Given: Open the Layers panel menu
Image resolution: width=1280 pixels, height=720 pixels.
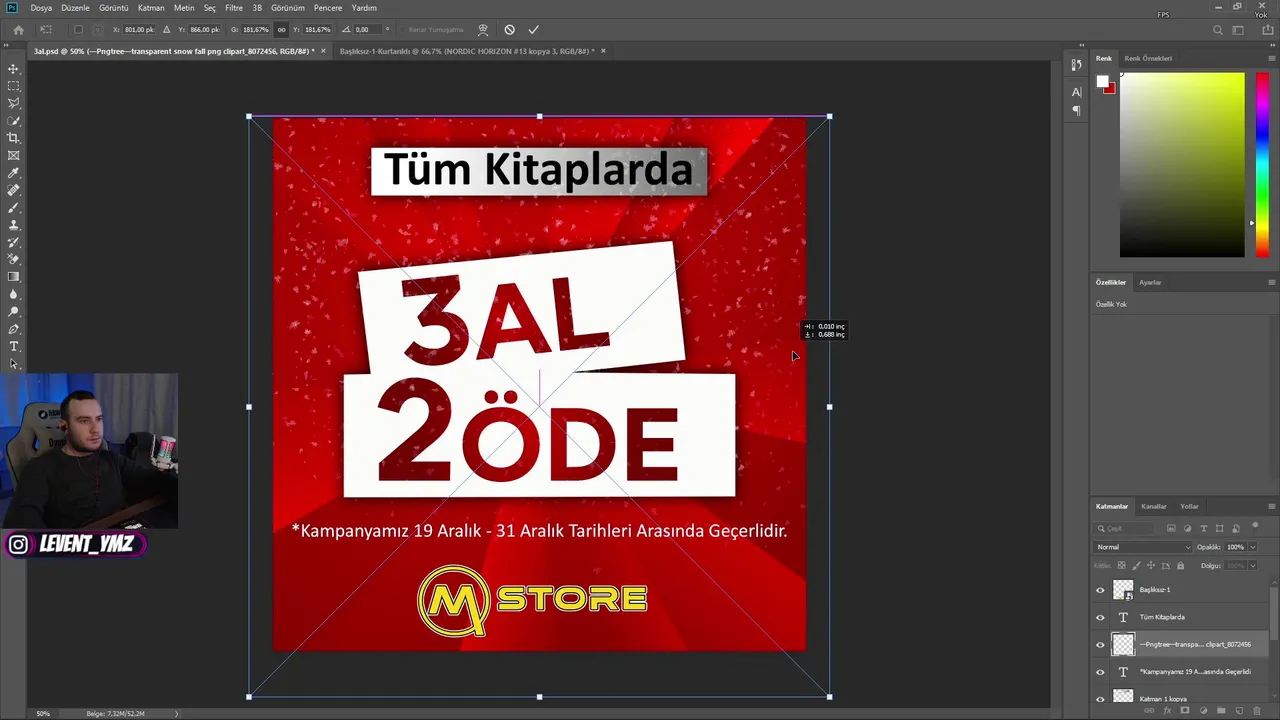Looking at the screenshot, I should click(1271, 506).
